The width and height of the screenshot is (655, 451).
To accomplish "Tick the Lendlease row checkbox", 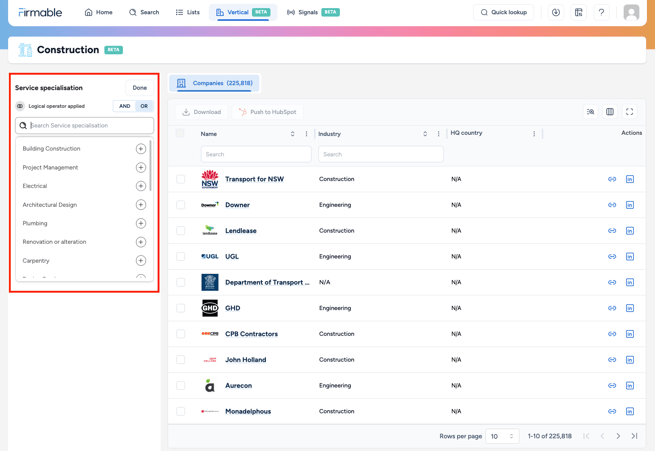I will coord(180,231).
